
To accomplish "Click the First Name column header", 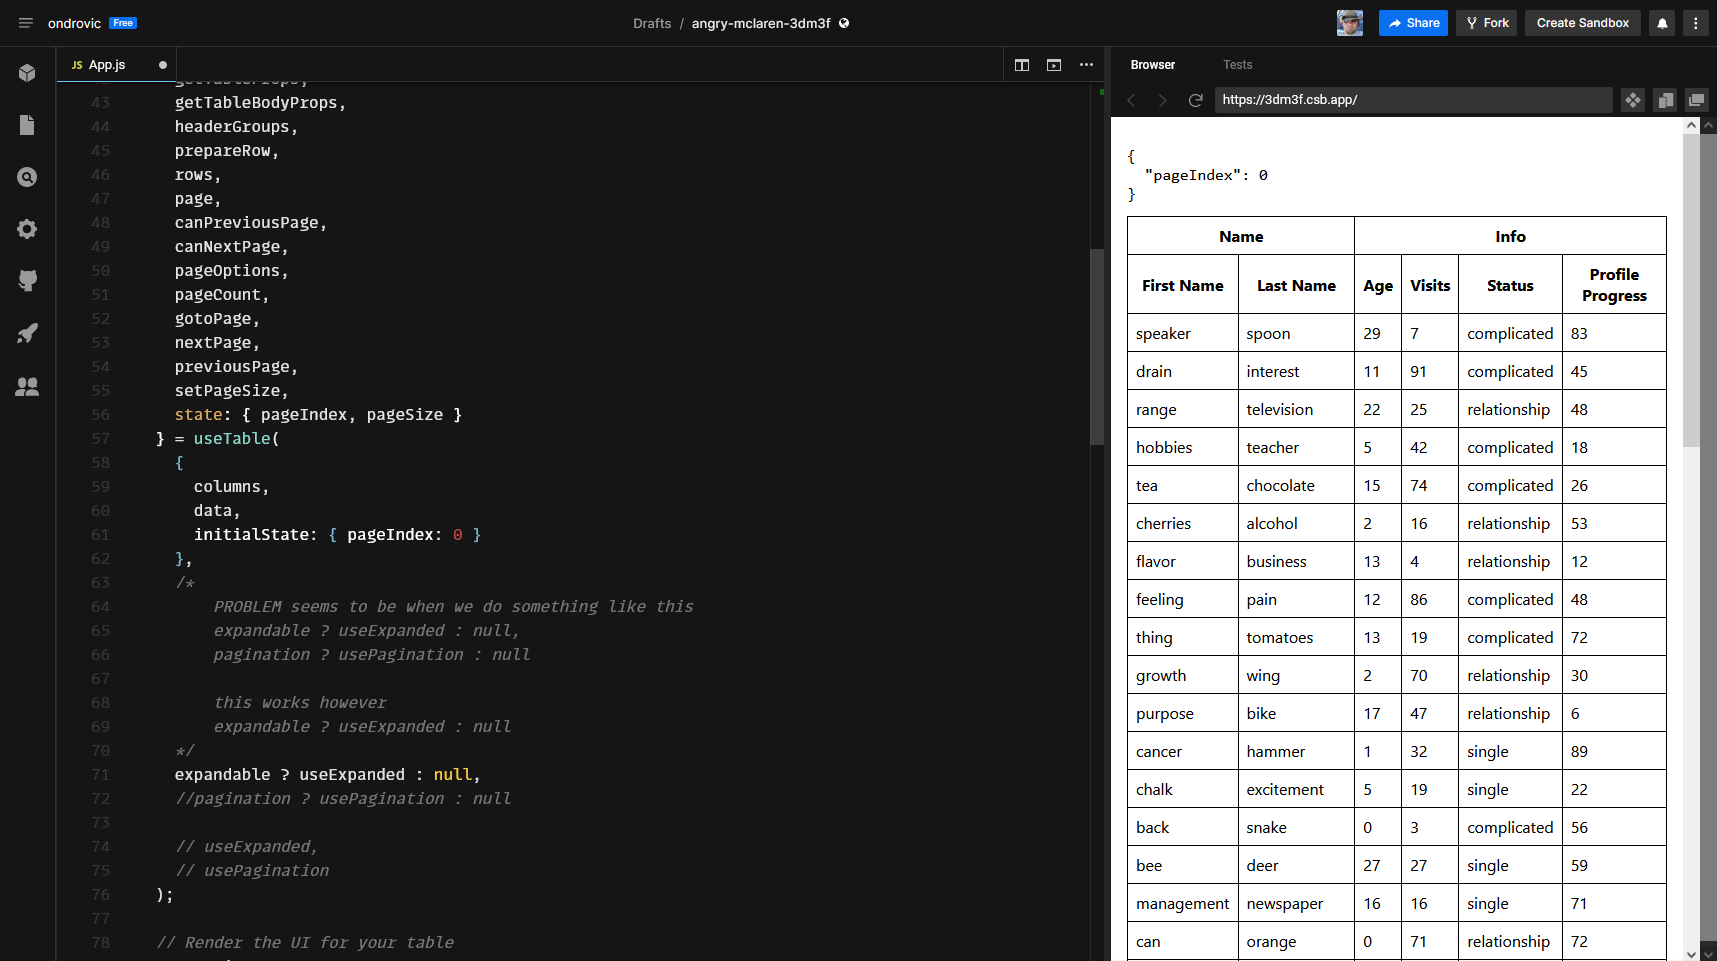I will [1183, 286].
